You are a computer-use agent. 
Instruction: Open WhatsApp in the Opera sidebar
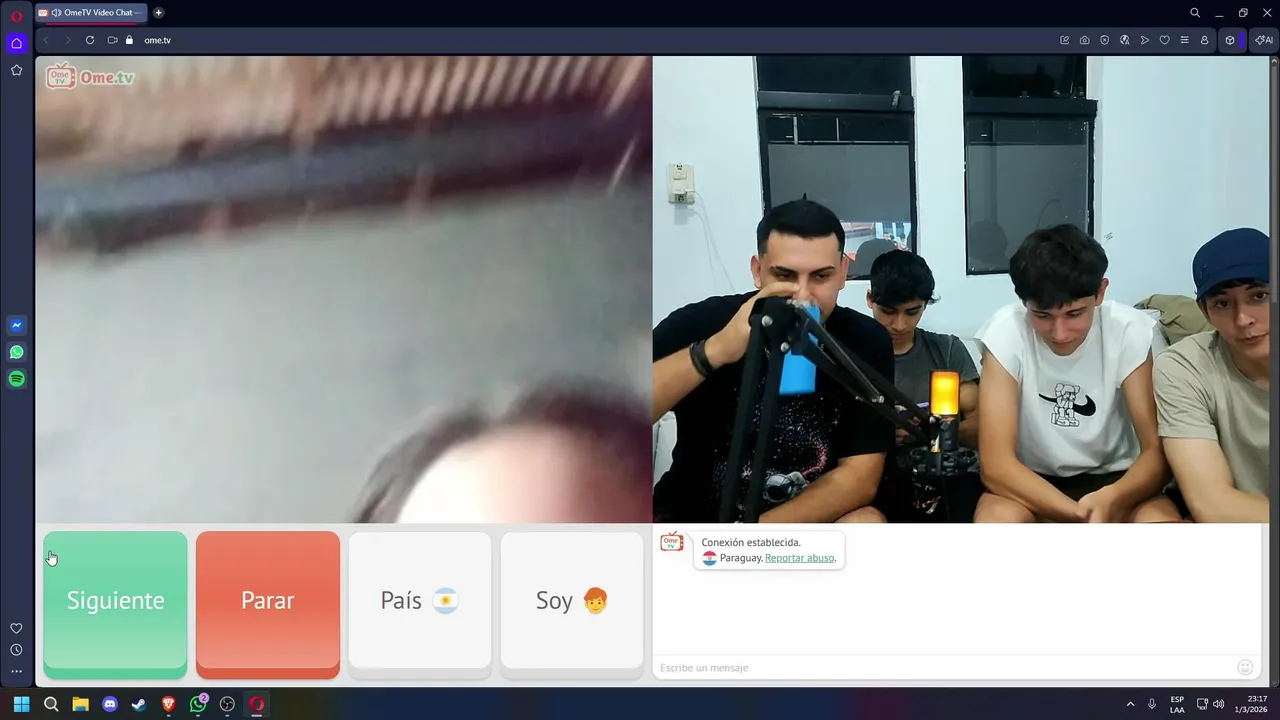click(x=16, y=352)
